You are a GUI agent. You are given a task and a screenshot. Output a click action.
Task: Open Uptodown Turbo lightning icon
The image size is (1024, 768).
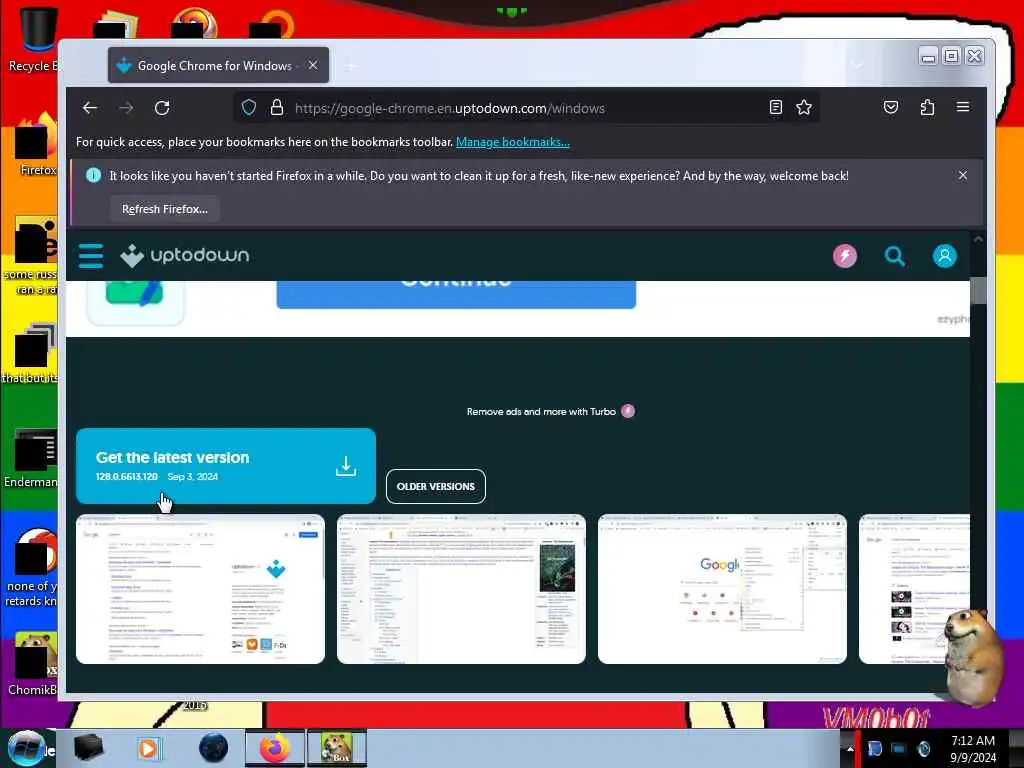(844, 256)
